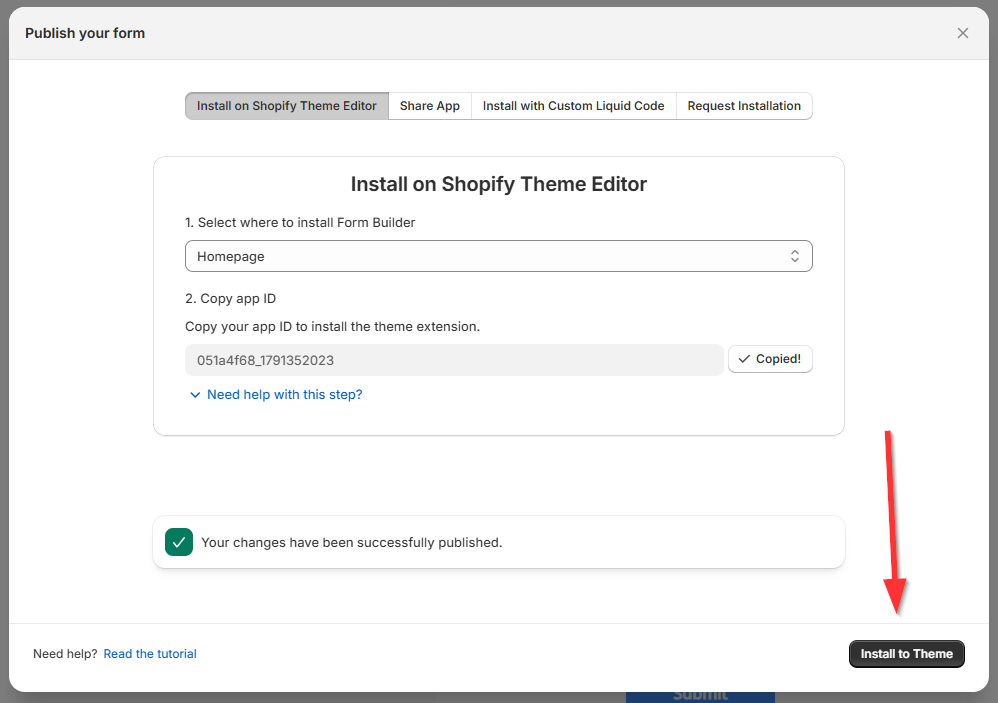This screenshot has height=703, width=998.
Task: Select the Install on Shopify Theme Editor tab
Action: point(286,106)
